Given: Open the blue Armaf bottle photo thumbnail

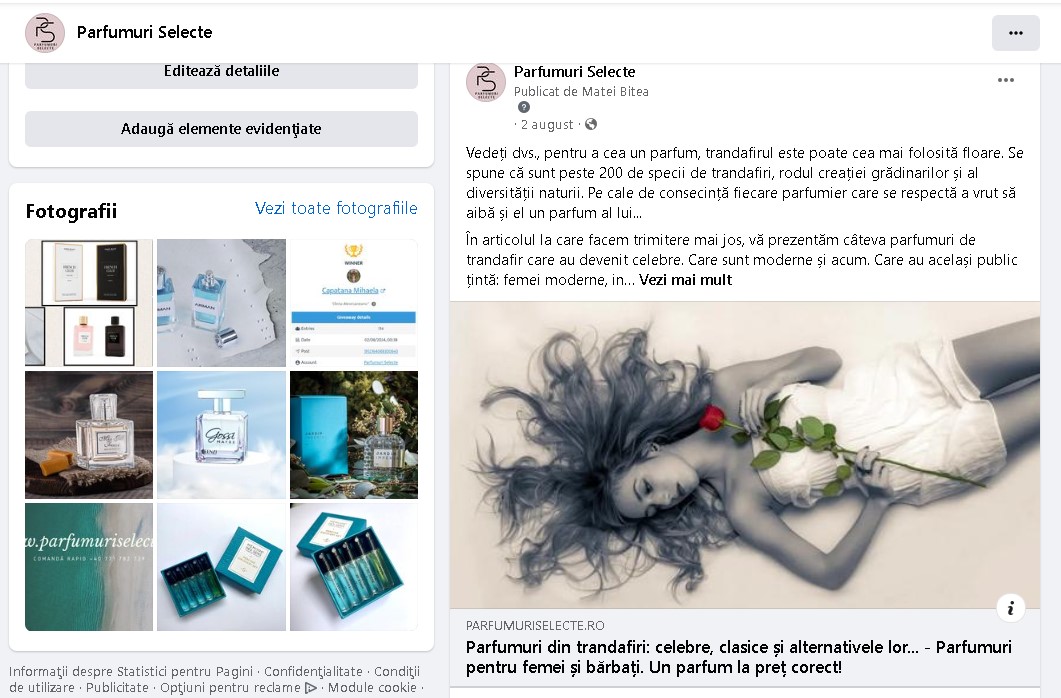Looking at the screenshot, I should [x=221, y=303].
